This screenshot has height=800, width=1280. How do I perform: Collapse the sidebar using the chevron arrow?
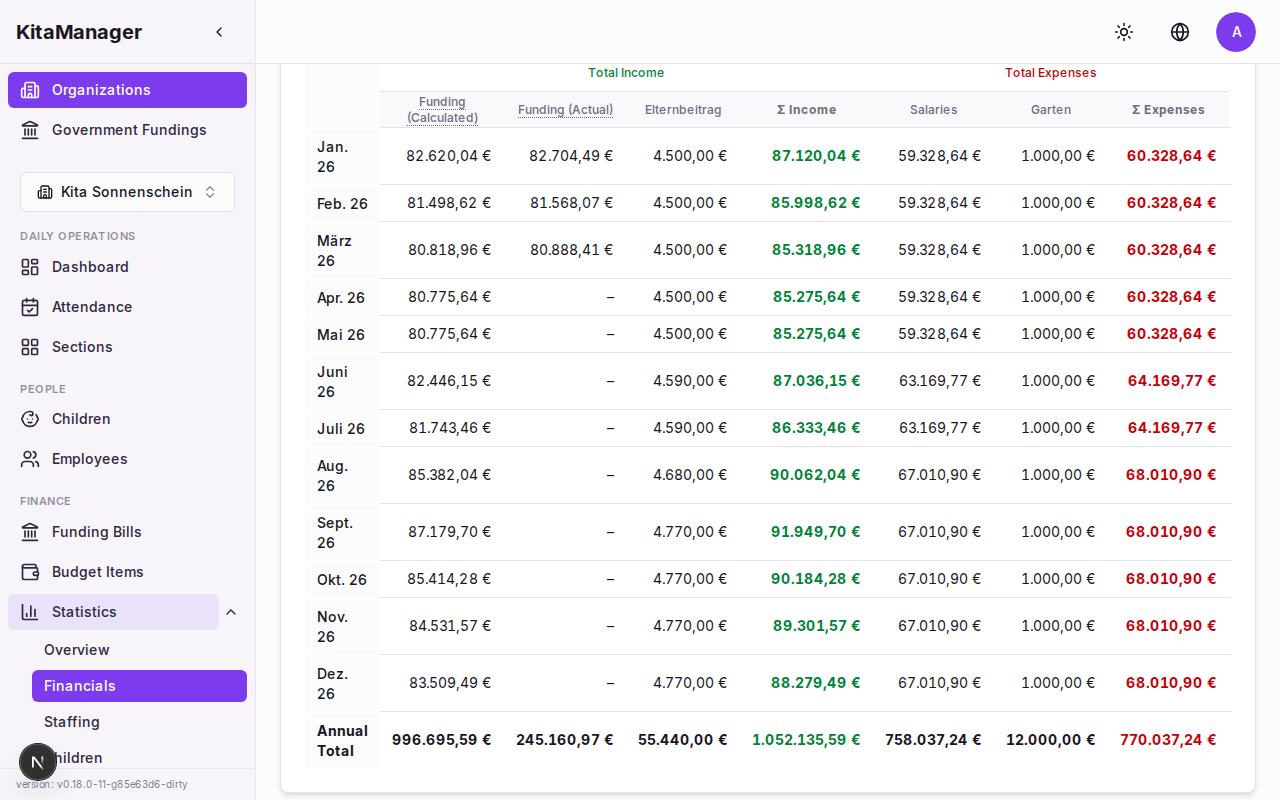[219, 31]
